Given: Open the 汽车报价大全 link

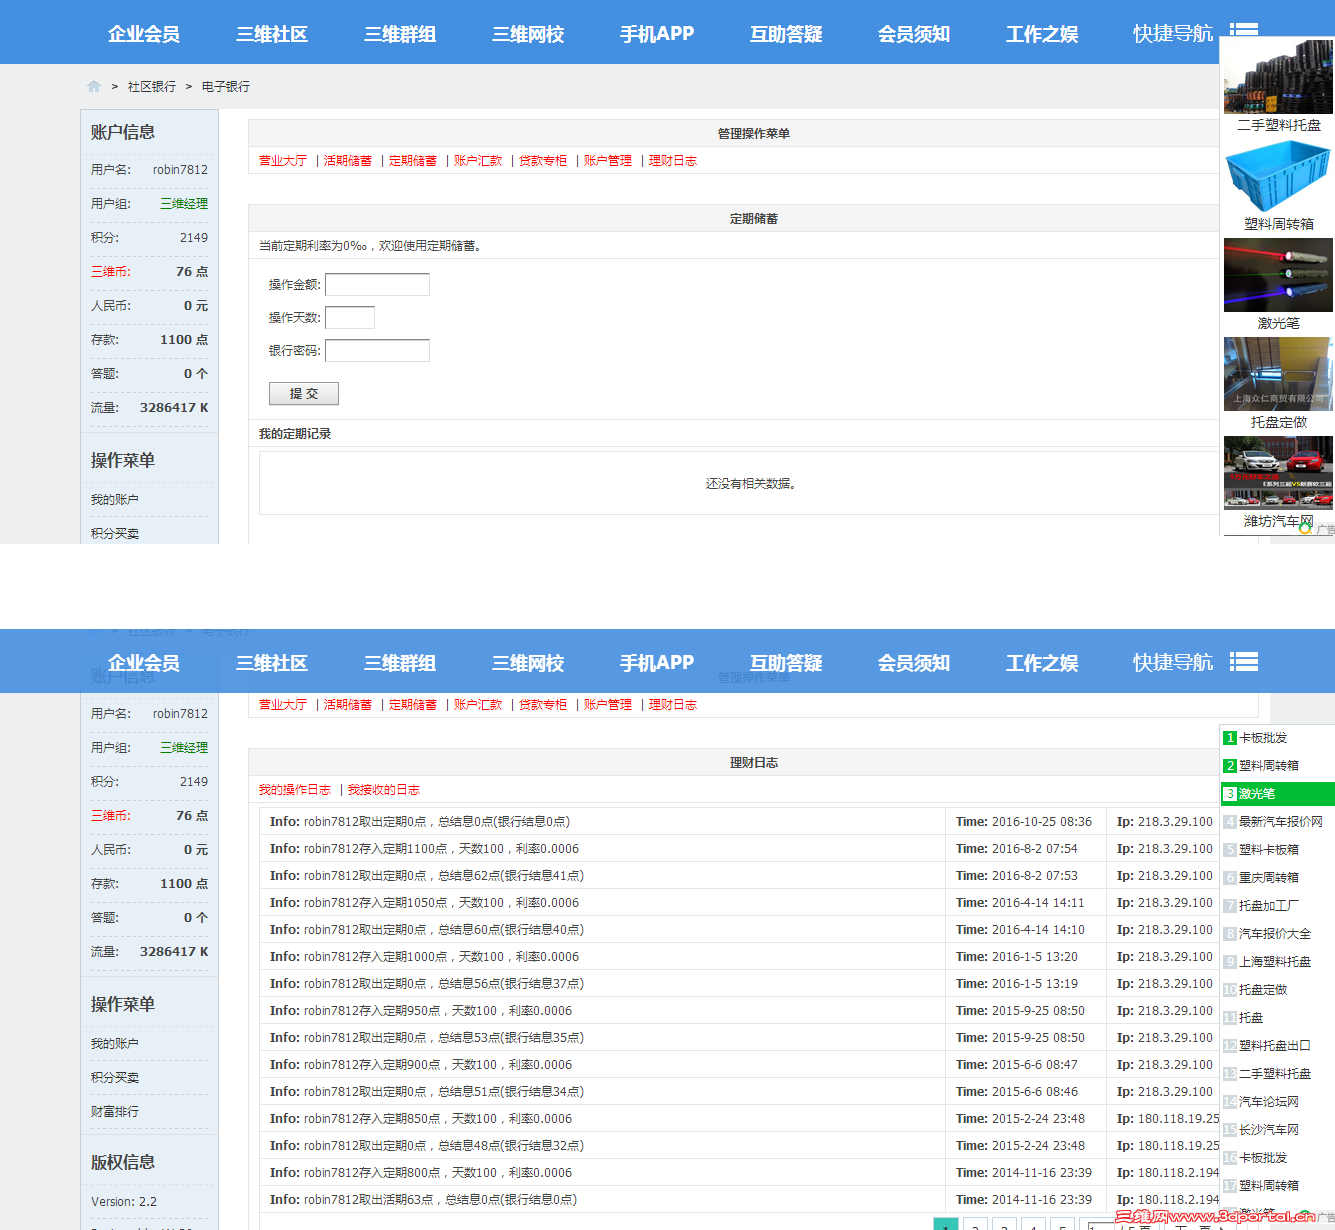Looking at the screenshot, I should click(1275, 934).
